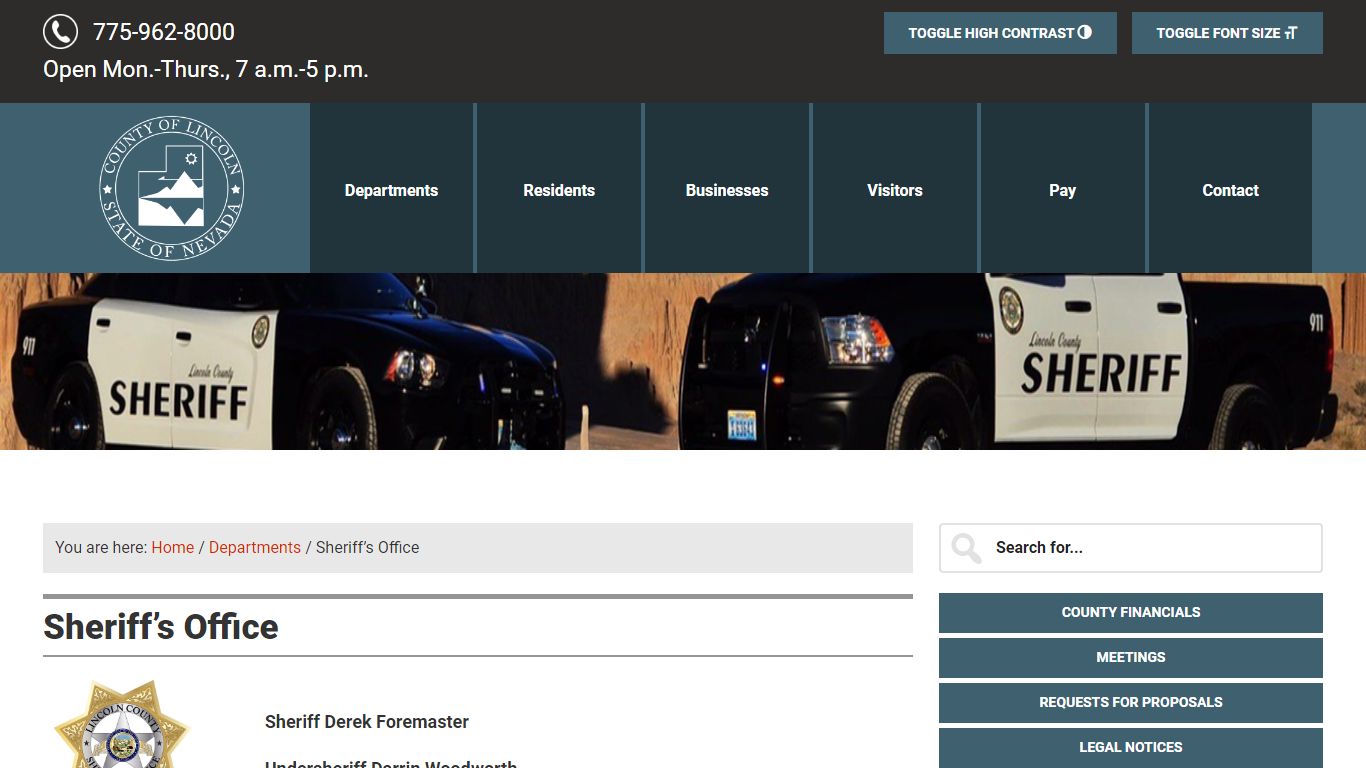1366x768 pixels.
Task: Click into the 'Search for...' field
Action: tap(1150, 548)
